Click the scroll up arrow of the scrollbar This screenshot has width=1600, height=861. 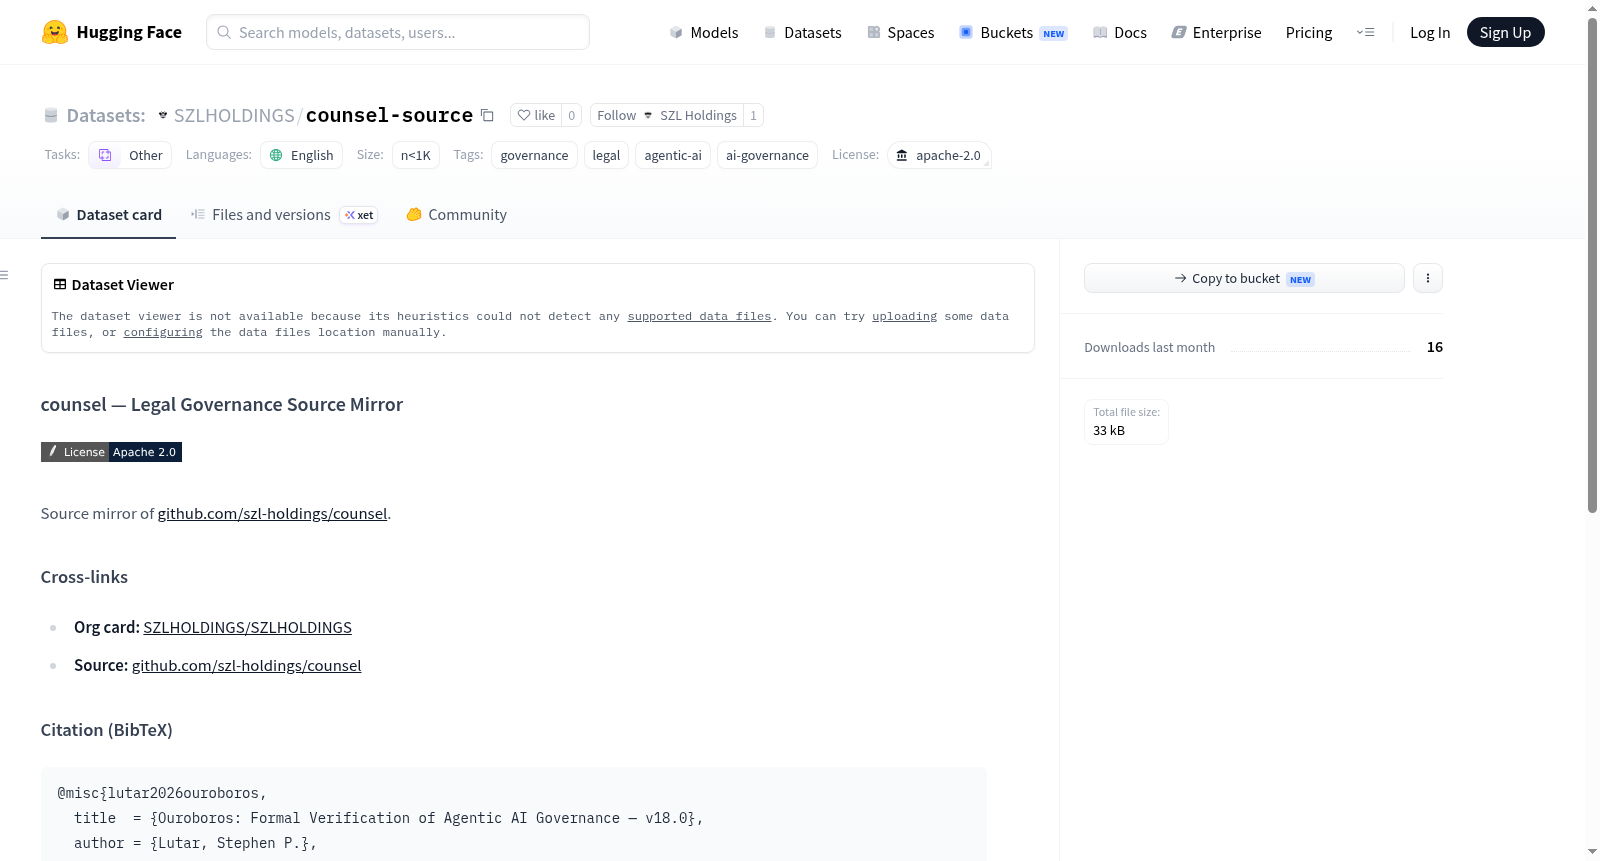[x=1592, y=7]
